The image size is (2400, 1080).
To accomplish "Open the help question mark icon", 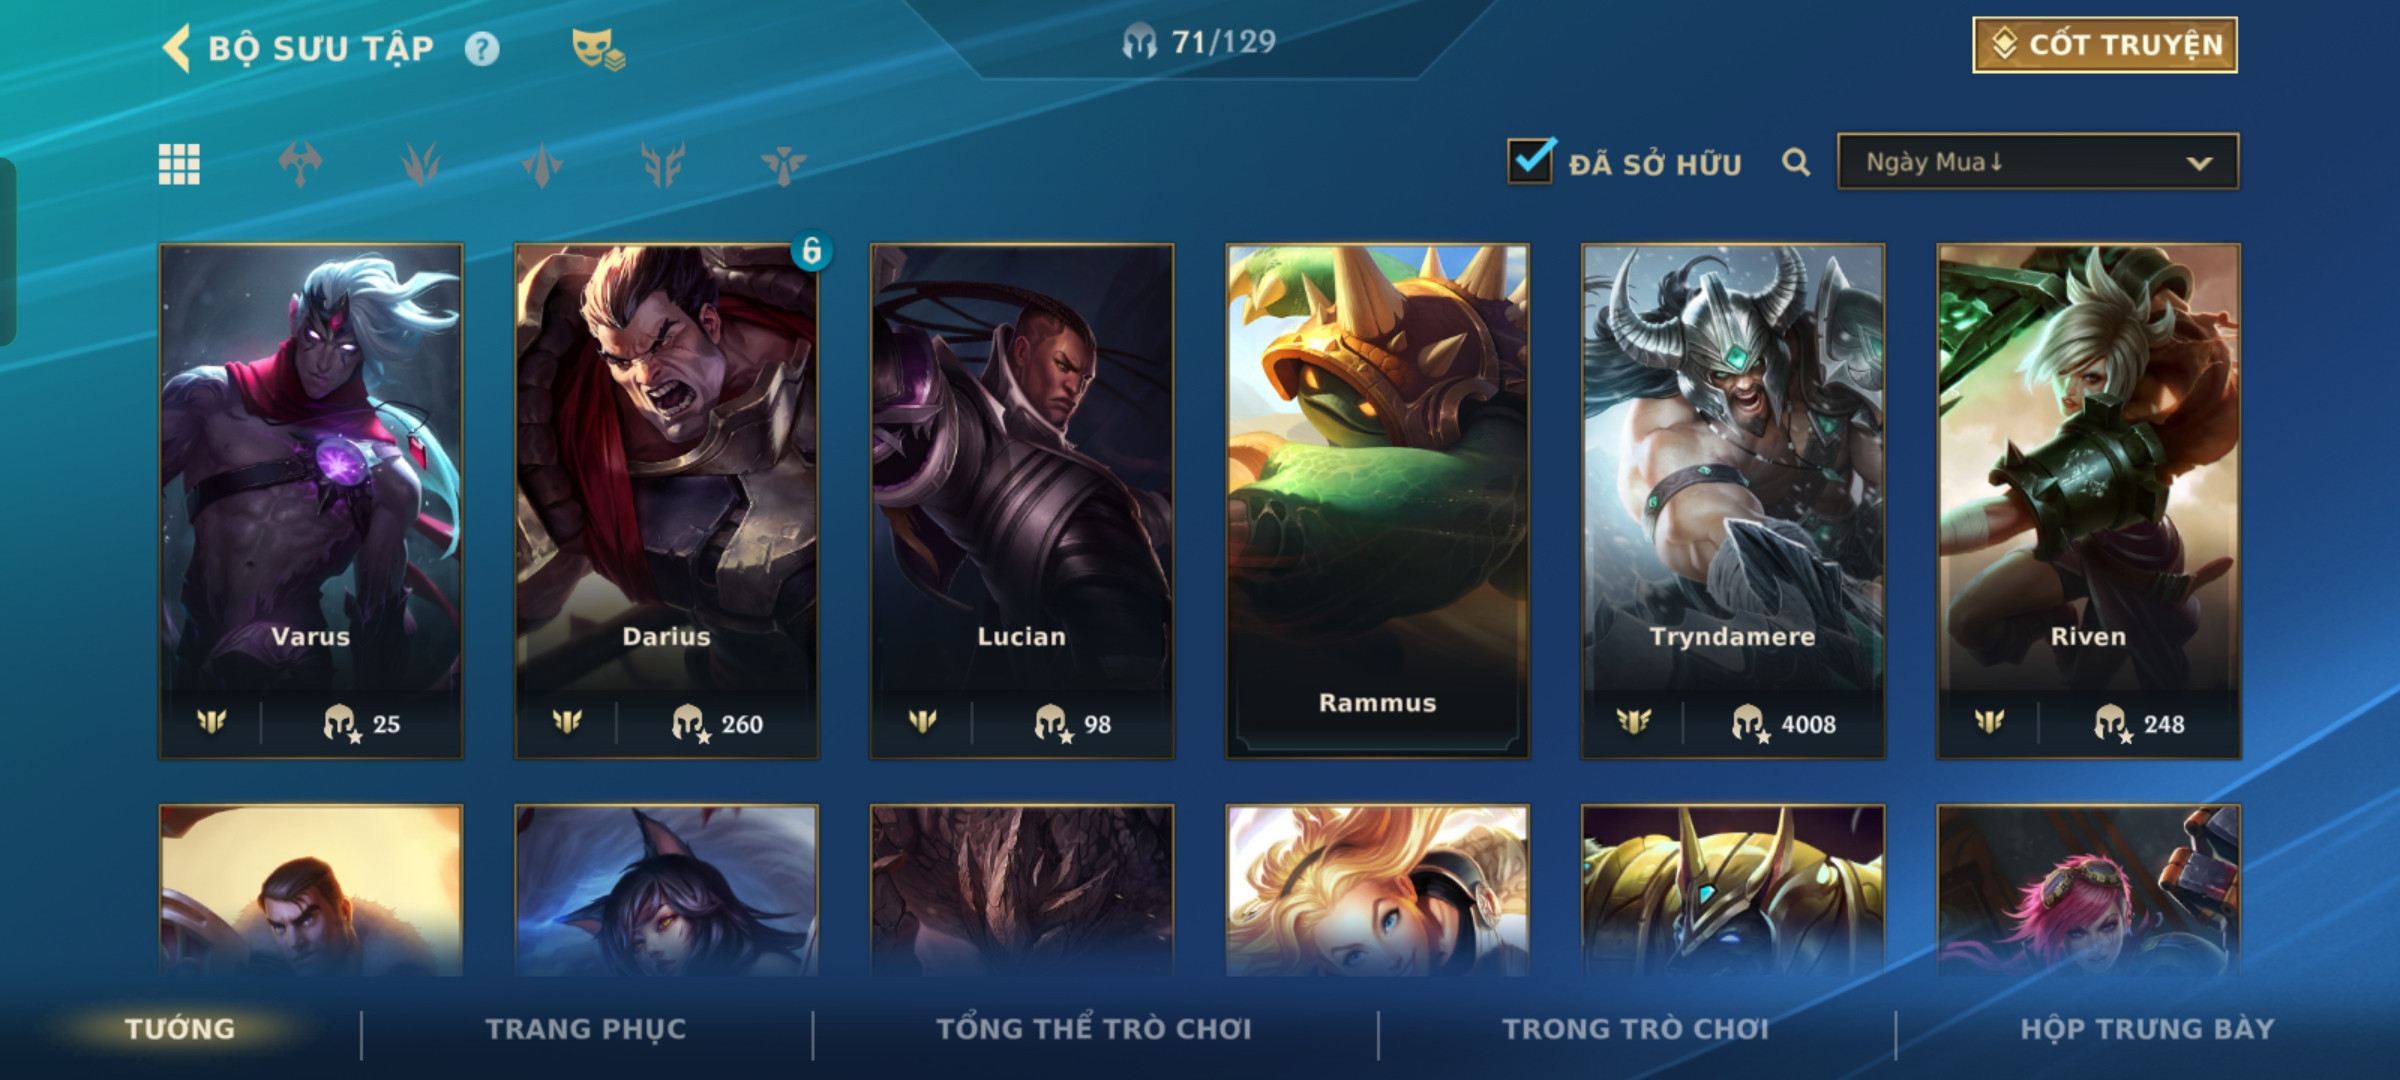I will coord(482,49).
